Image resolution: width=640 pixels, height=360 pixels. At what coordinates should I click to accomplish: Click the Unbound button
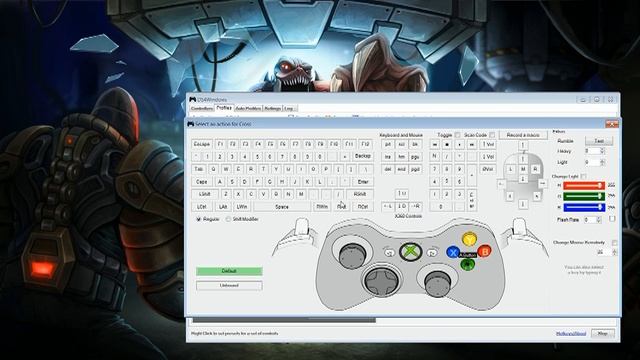coord(229,285)
